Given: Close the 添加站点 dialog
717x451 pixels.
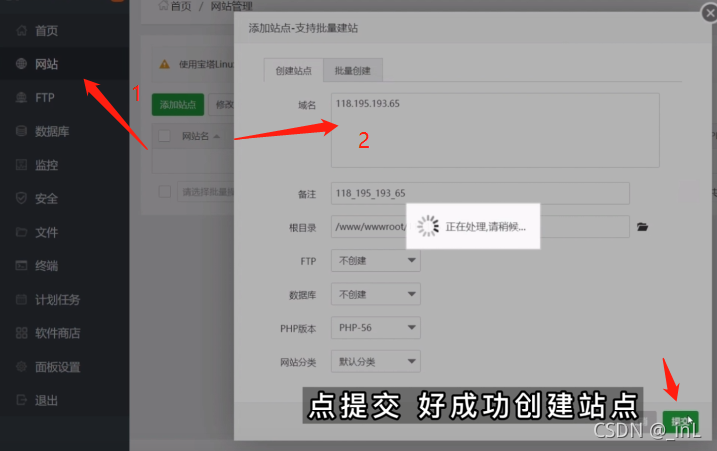Looking at the screenshot, I should [x=709, y=13].
